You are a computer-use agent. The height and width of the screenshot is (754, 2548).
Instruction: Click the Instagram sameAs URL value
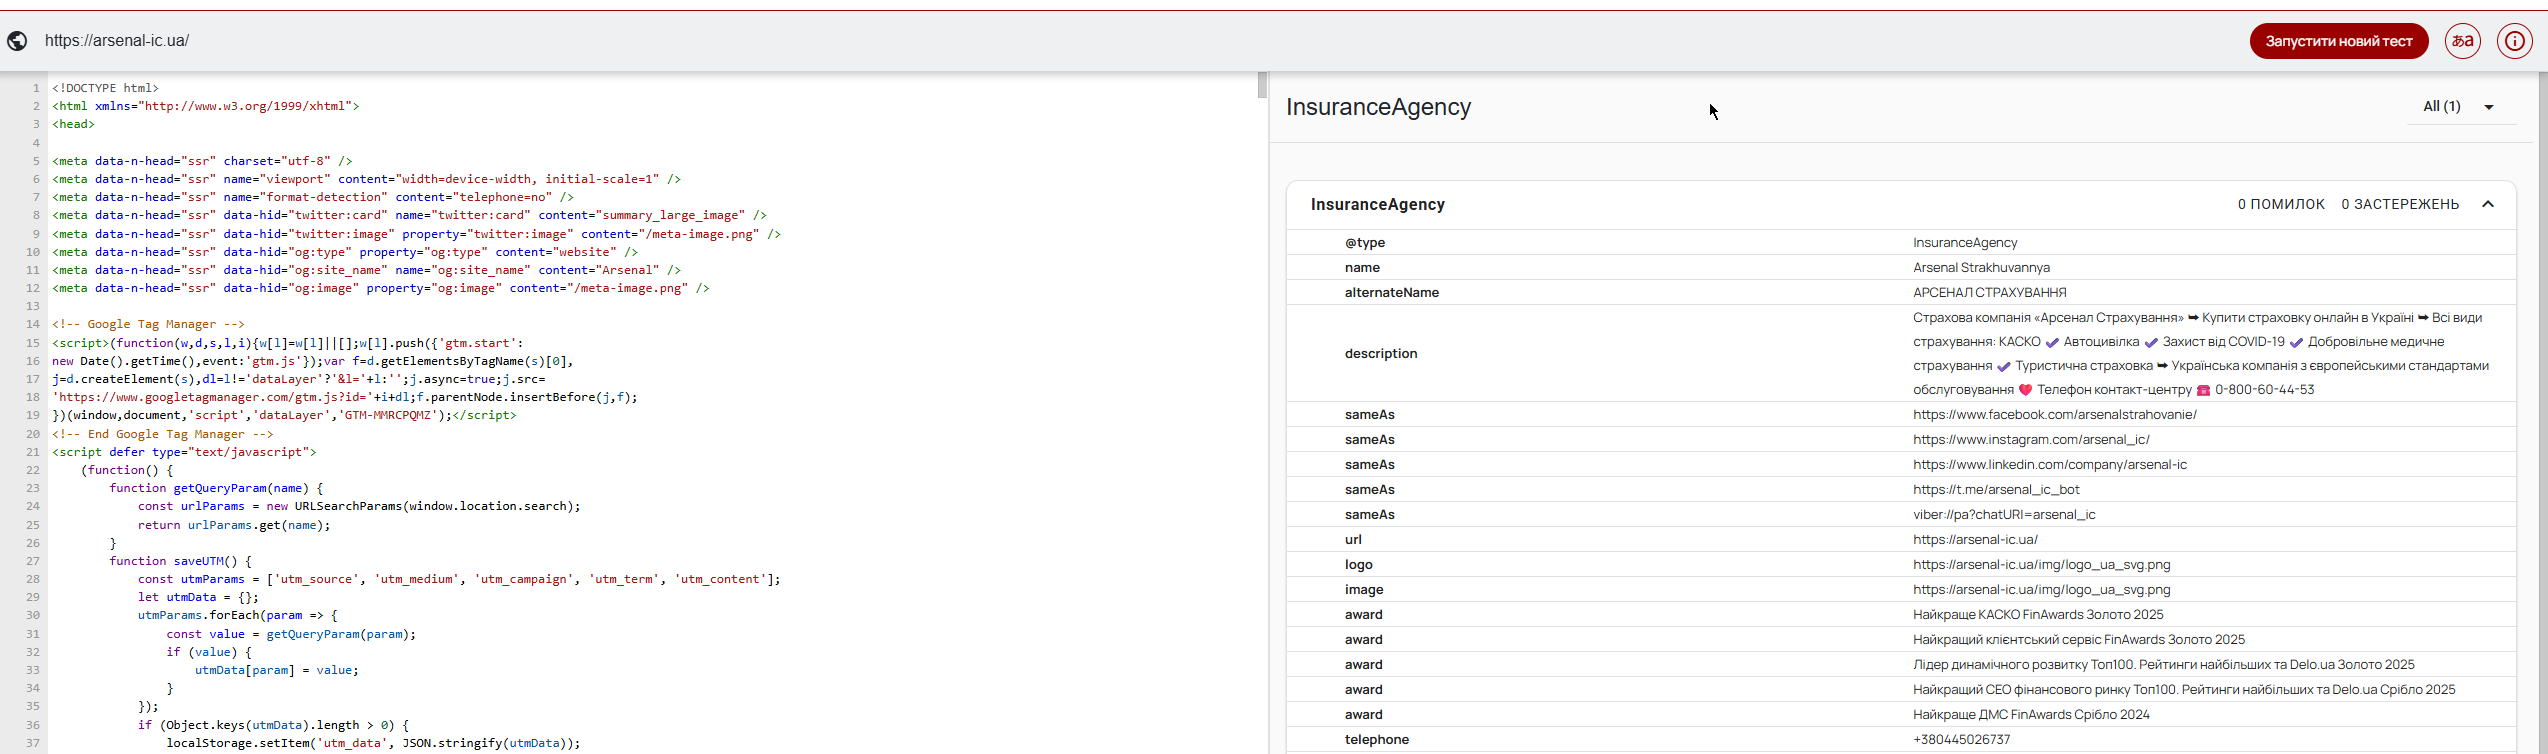[2031, 440]
